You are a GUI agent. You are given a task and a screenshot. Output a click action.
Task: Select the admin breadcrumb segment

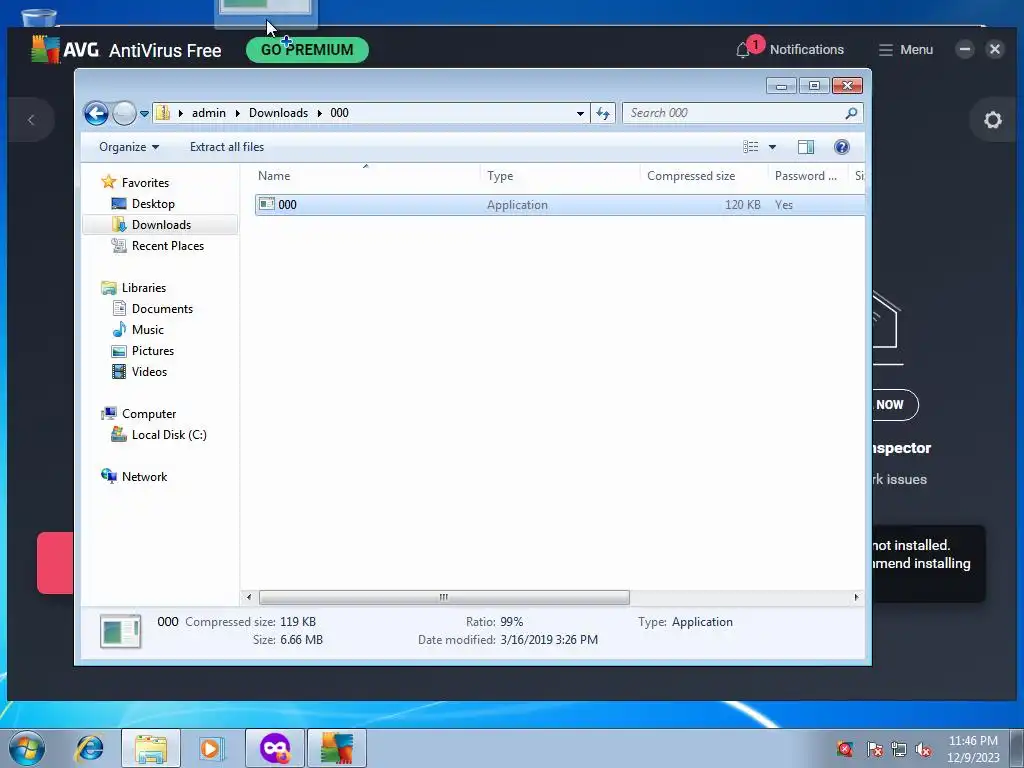pyautogui.click(x=208, y=113)
